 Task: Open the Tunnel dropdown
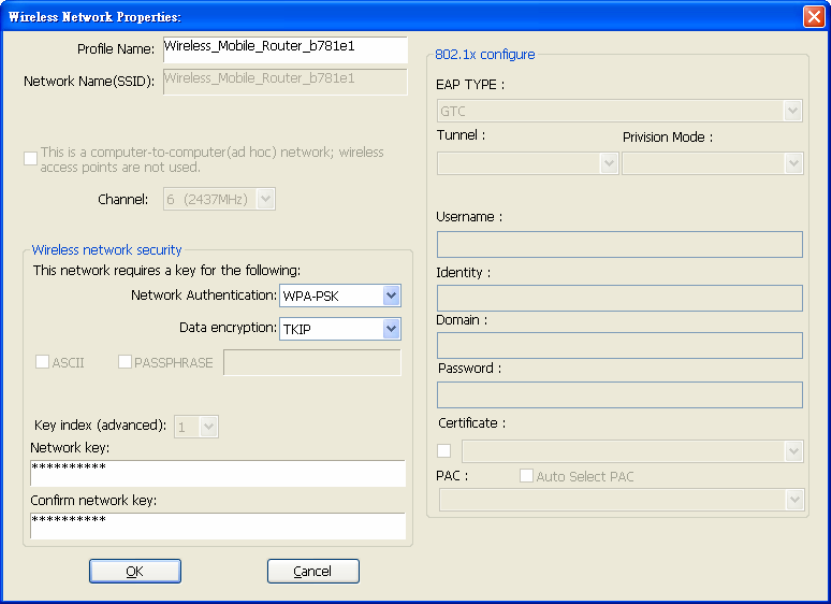[527, 163]
